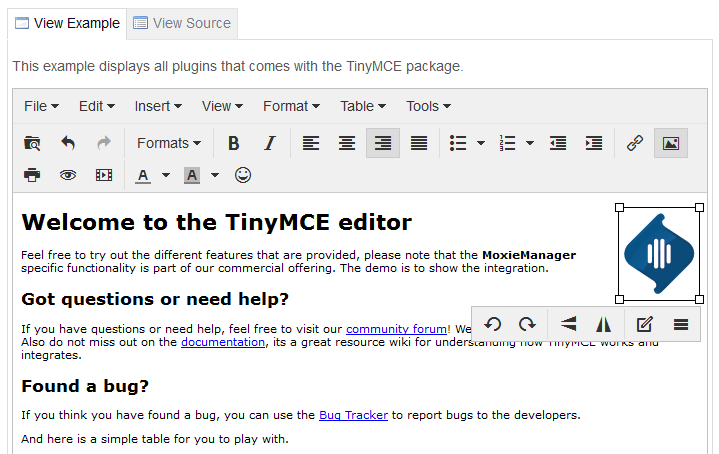The image size is (719, 454).
Task: Click the bottom-left image resize handle
Action: click(619, 299)
